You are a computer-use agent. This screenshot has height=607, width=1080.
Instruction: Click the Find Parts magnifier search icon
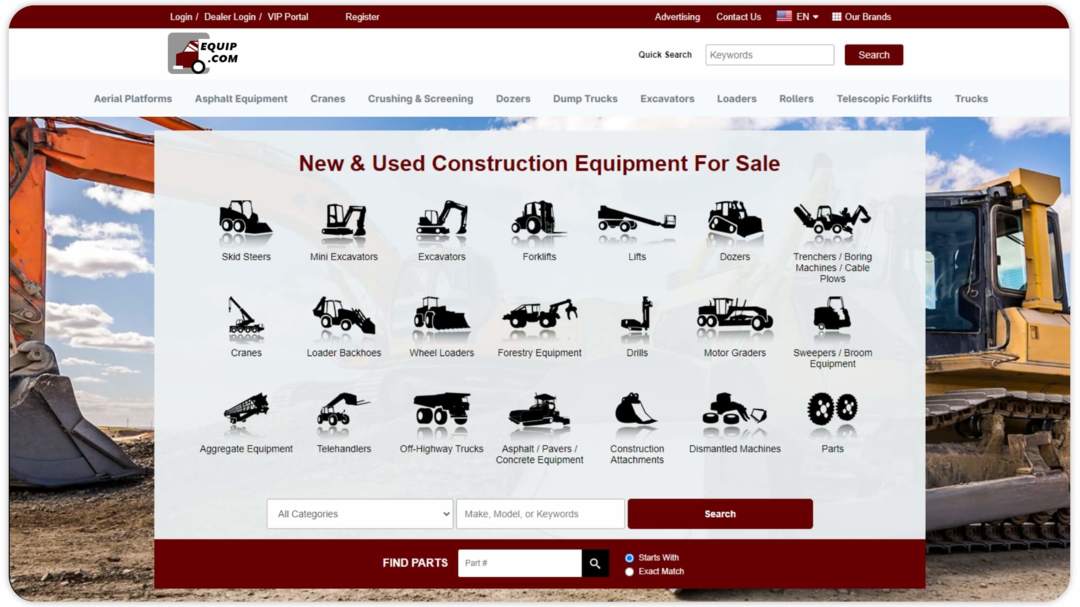(594, 564)
